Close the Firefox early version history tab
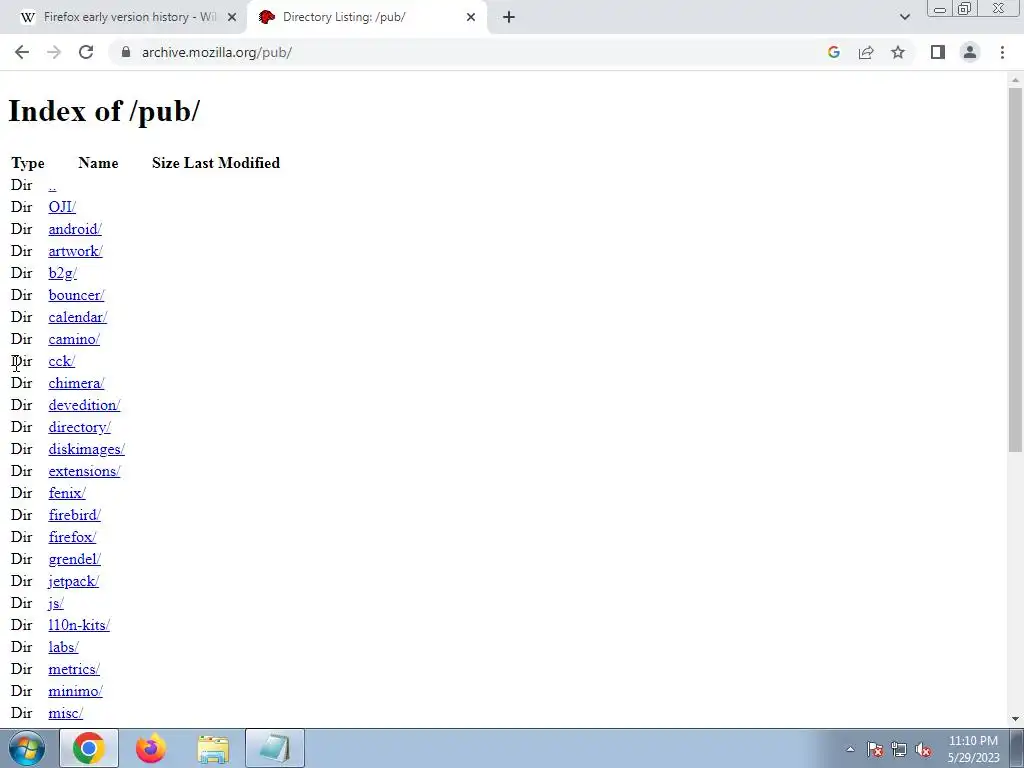 click(232, 17)
